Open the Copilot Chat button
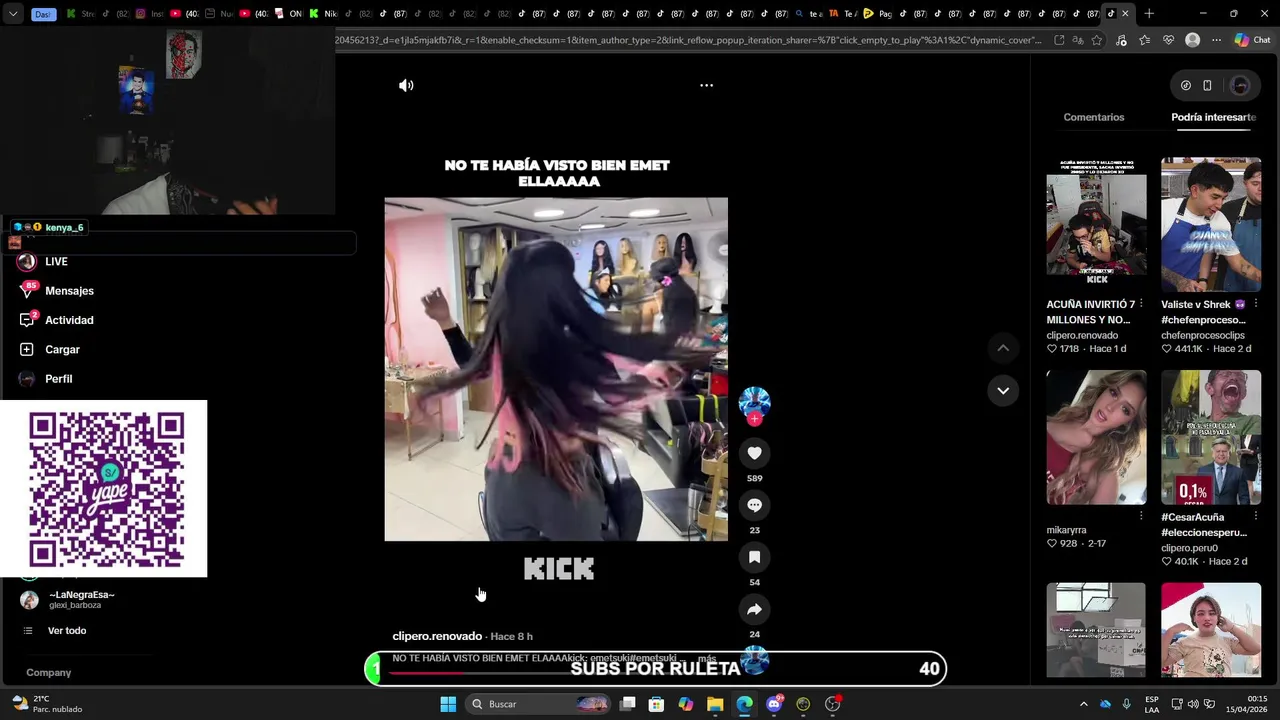This screenshot has width=1280, height=720. coord(1252,40)
